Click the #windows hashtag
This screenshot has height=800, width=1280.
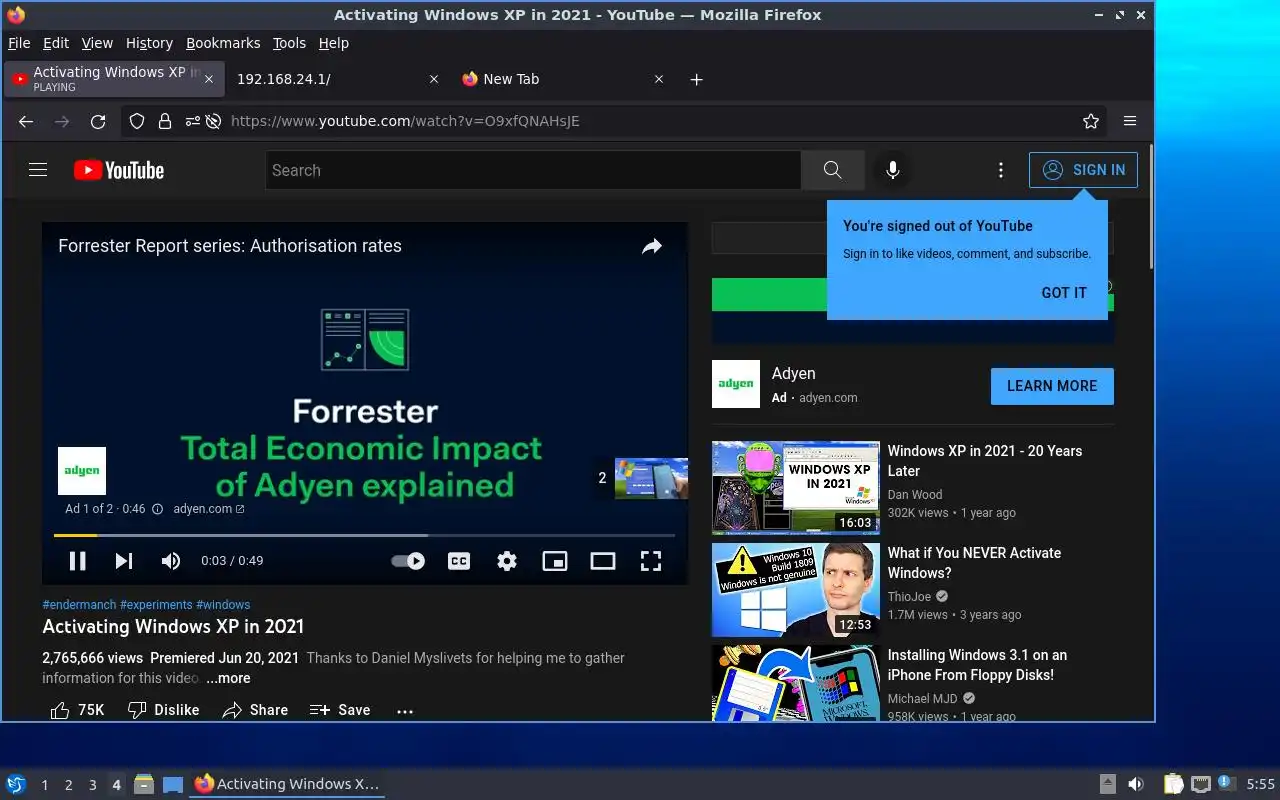coord(223,605)
